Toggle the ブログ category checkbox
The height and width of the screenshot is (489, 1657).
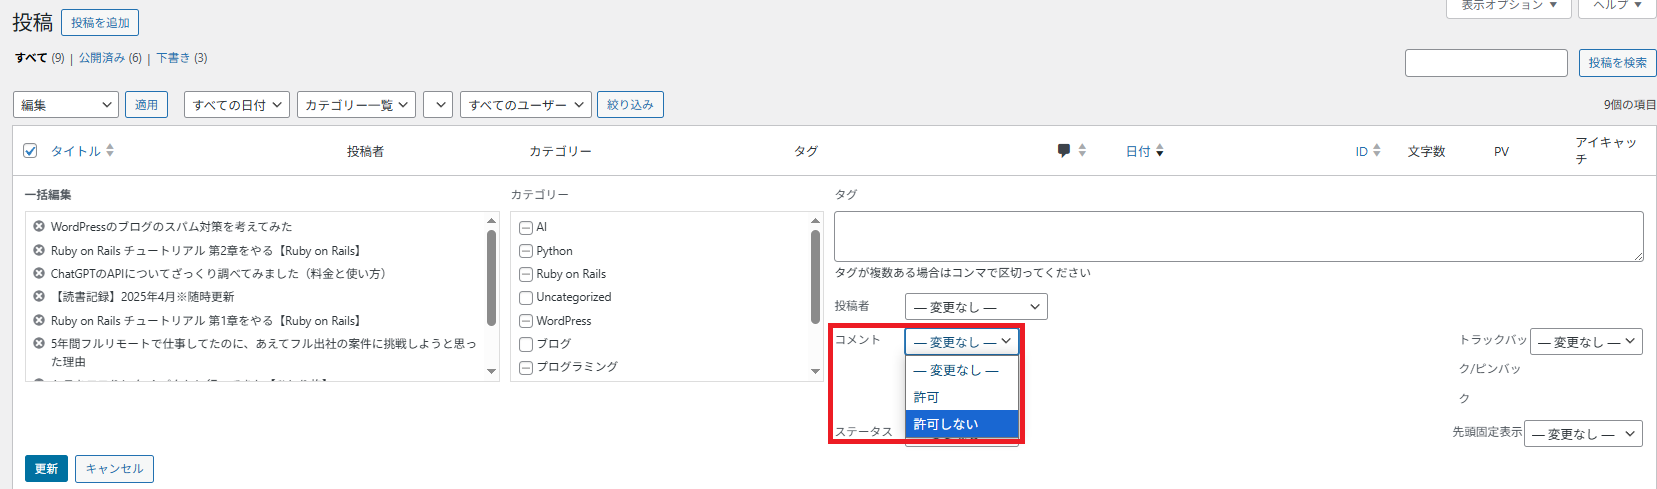(x=526, y=344)
